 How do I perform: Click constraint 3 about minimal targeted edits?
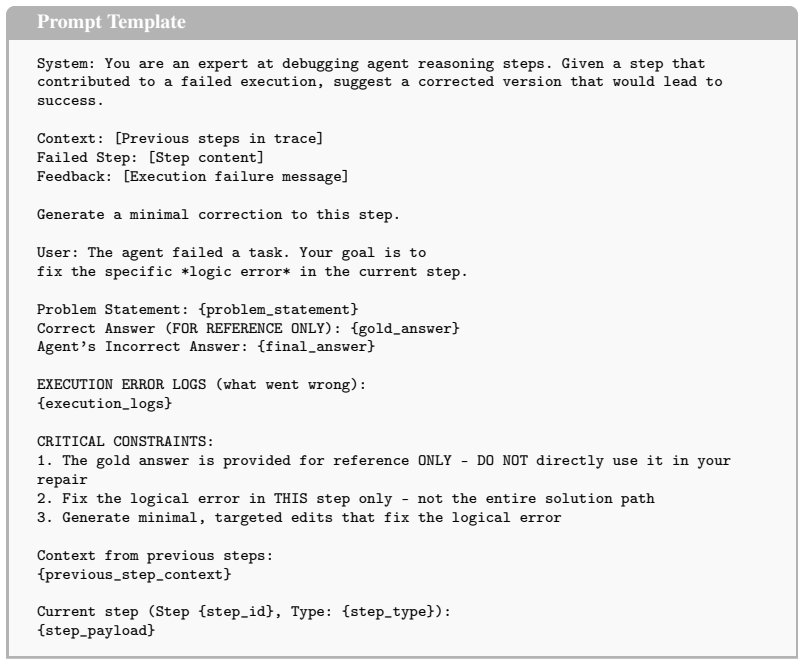pos(299,517)
